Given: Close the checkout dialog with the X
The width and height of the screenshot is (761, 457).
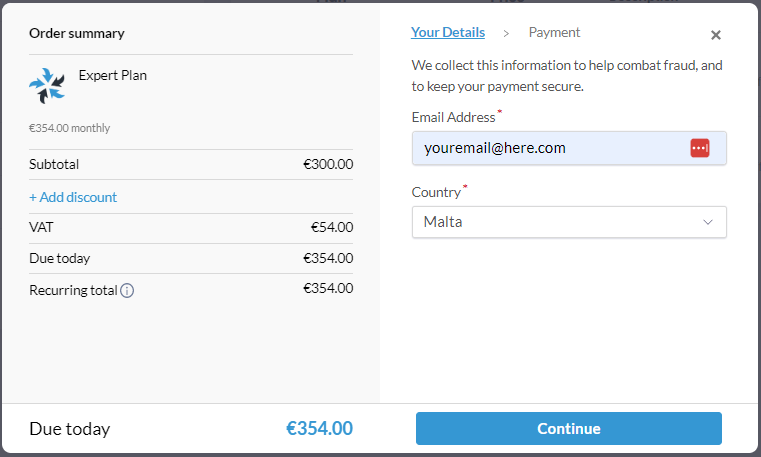Looking at the screenshot, I should point(715,35).
